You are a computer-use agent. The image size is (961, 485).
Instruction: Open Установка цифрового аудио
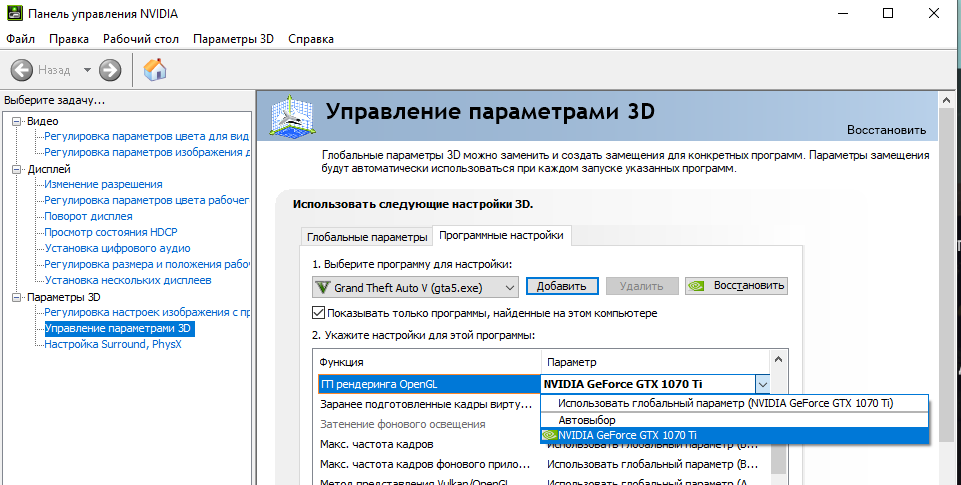coord(117,248)
